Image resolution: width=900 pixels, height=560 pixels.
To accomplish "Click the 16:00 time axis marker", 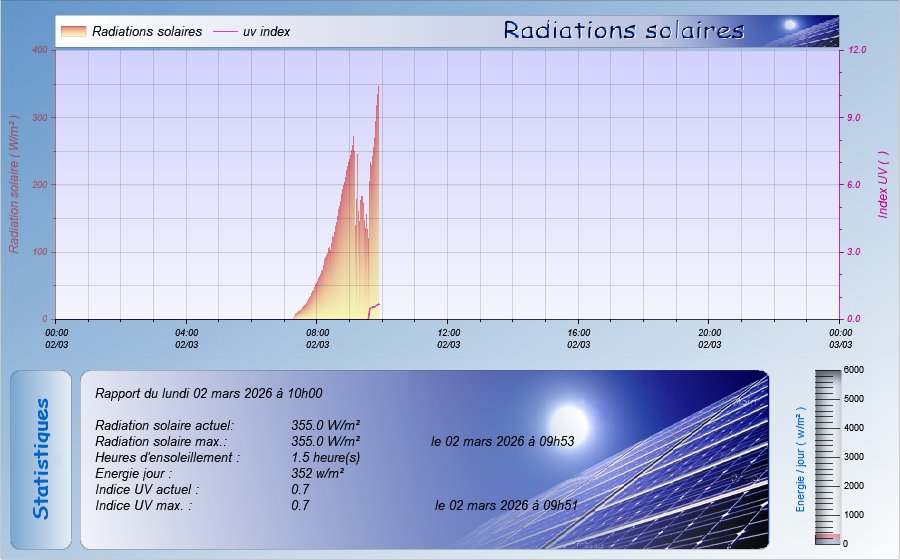I will (x=578, y=337).
